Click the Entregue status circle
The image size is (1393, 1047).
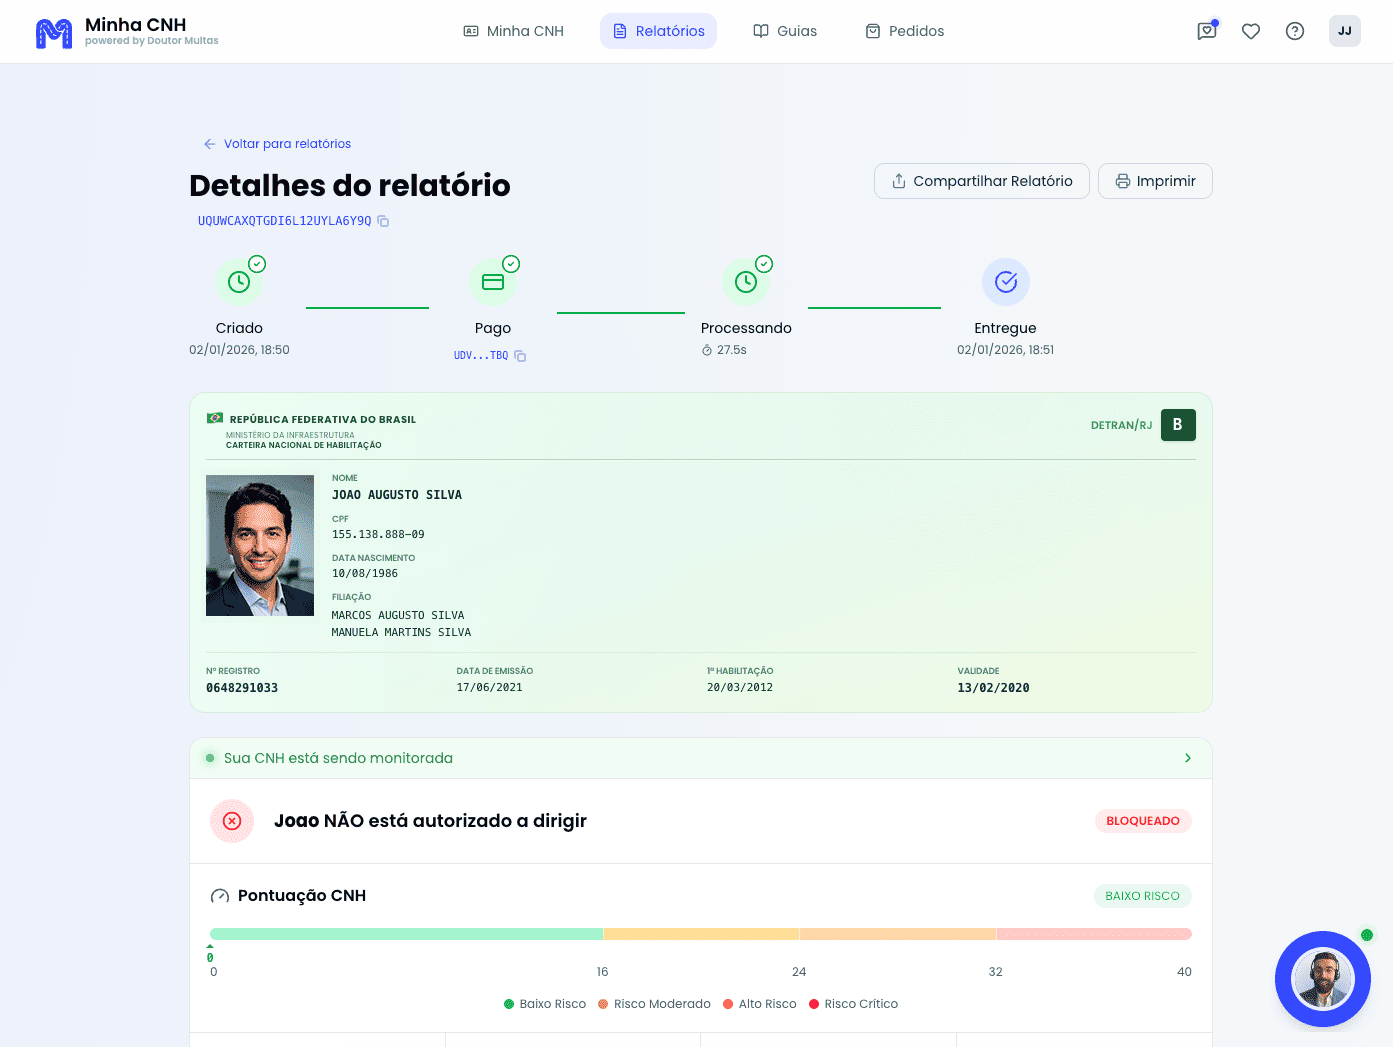(x=1005, y=281)
